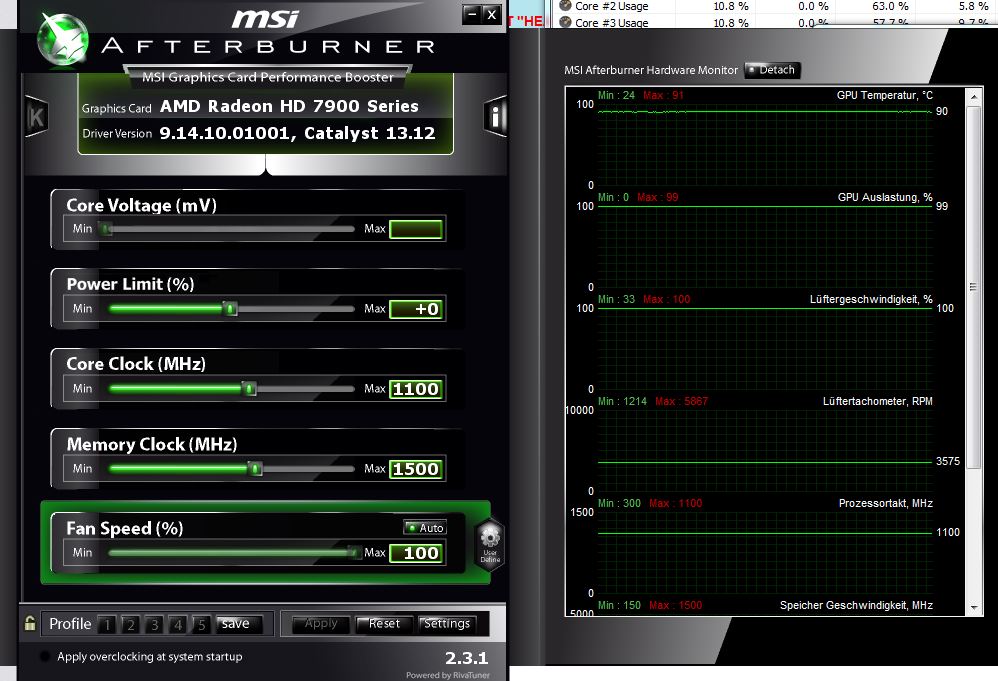Image resolution: width=998 pixels, height=681 pixels.
Task: Open the information i side button
Action: (x=495, y=116)
